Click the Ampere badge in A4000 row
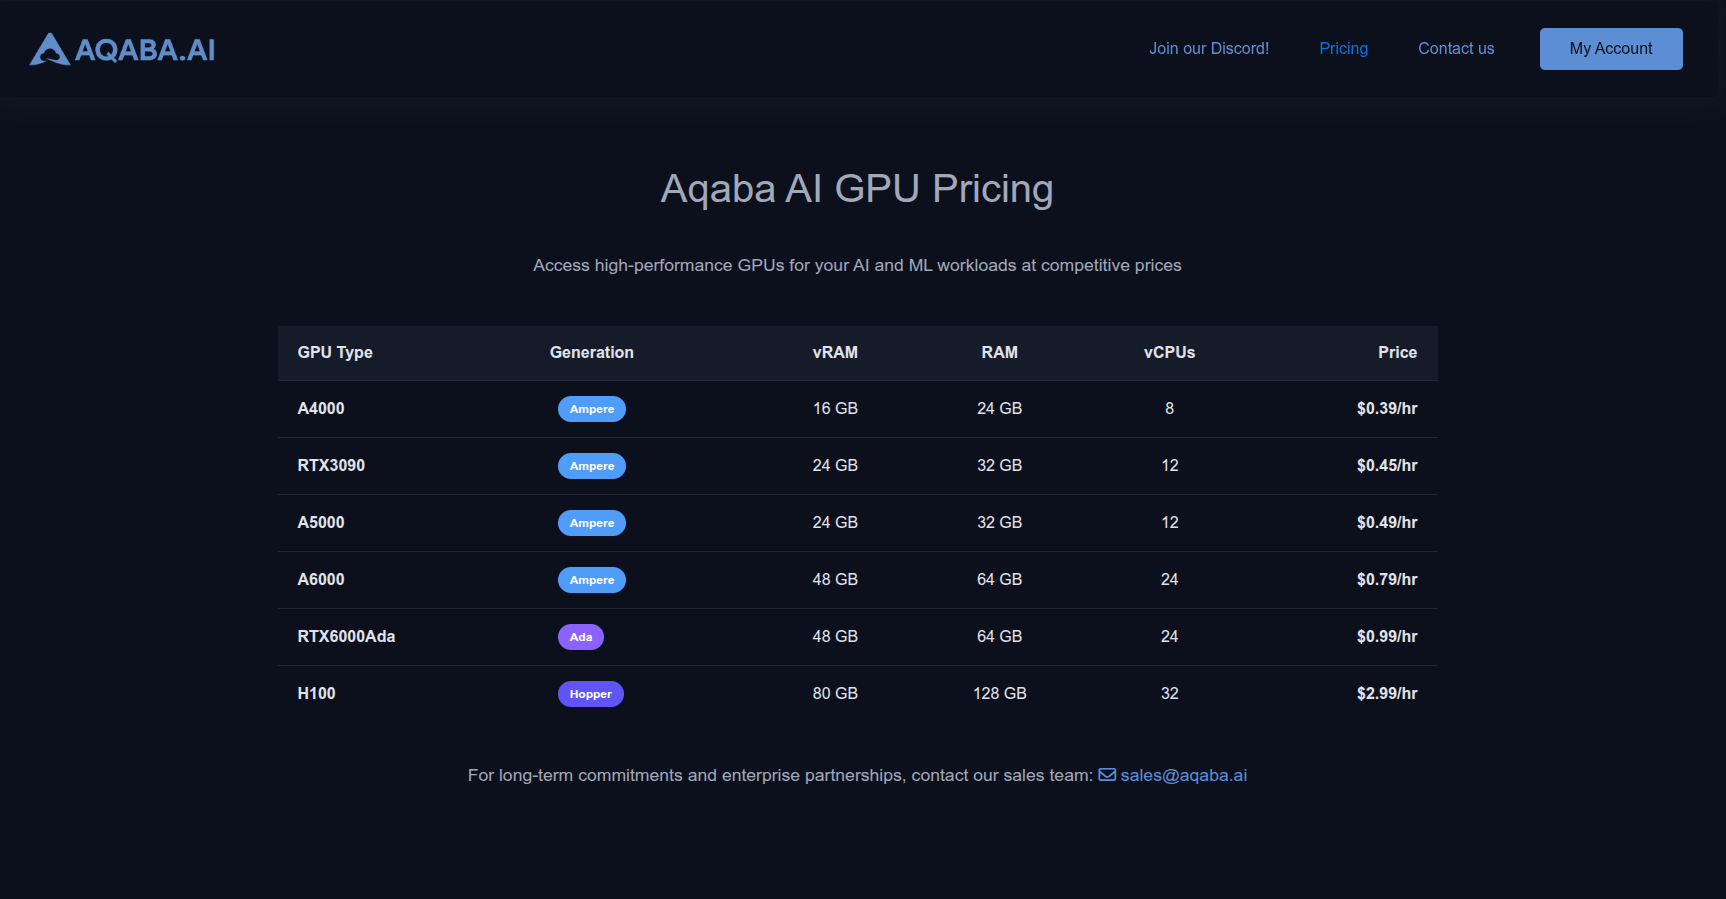The image size is (1726, 899). pos(592,409)
